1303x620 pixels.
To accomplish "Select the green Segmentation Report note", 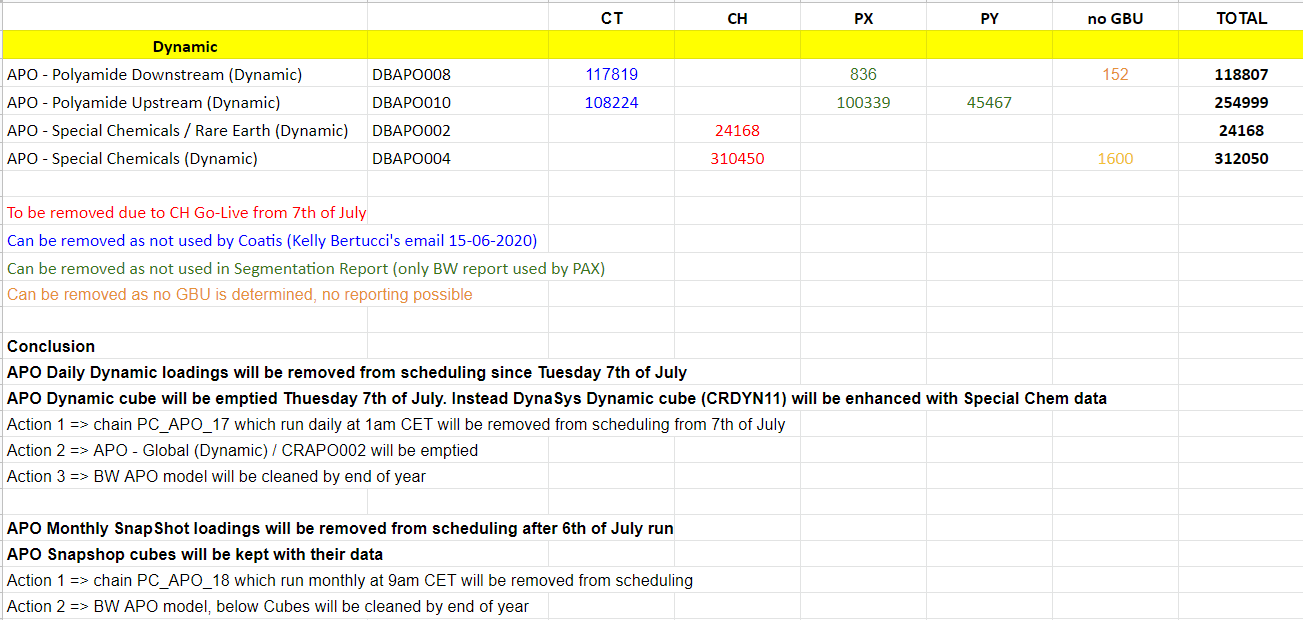I will pos(306,268).
